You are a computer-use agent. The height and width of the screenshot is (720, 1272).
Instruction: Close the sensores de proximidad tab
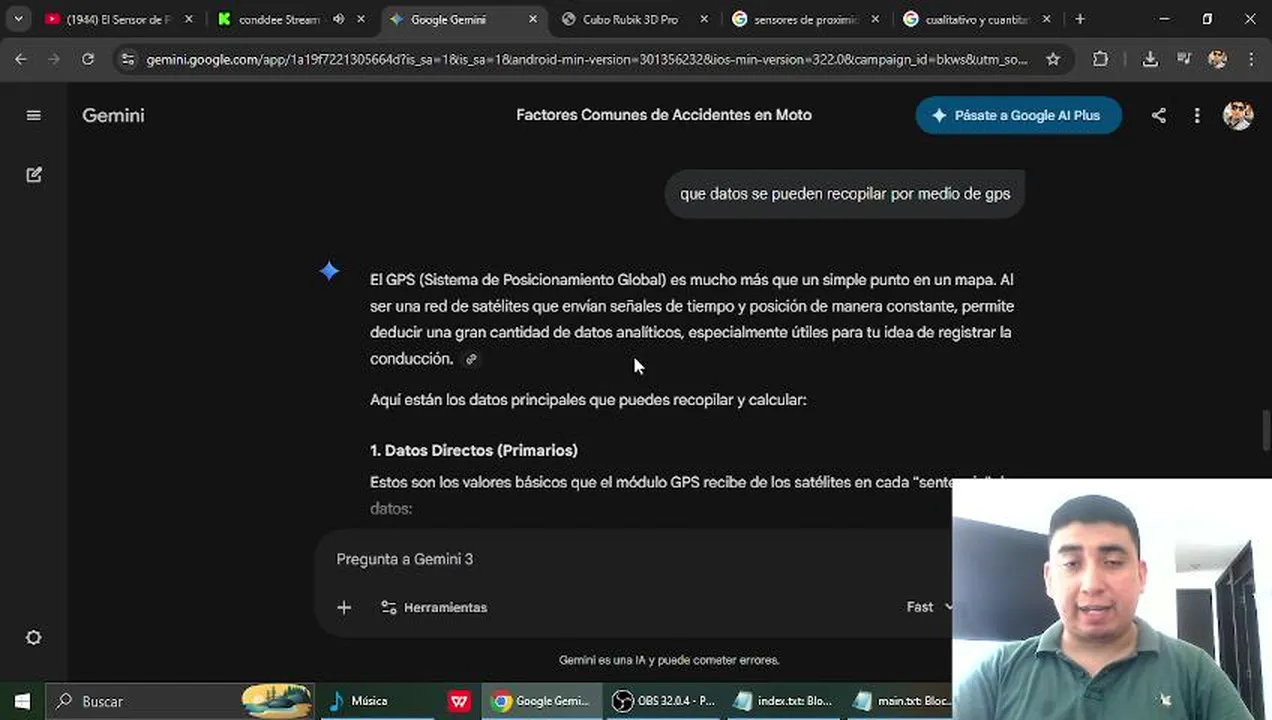point(876,19)
